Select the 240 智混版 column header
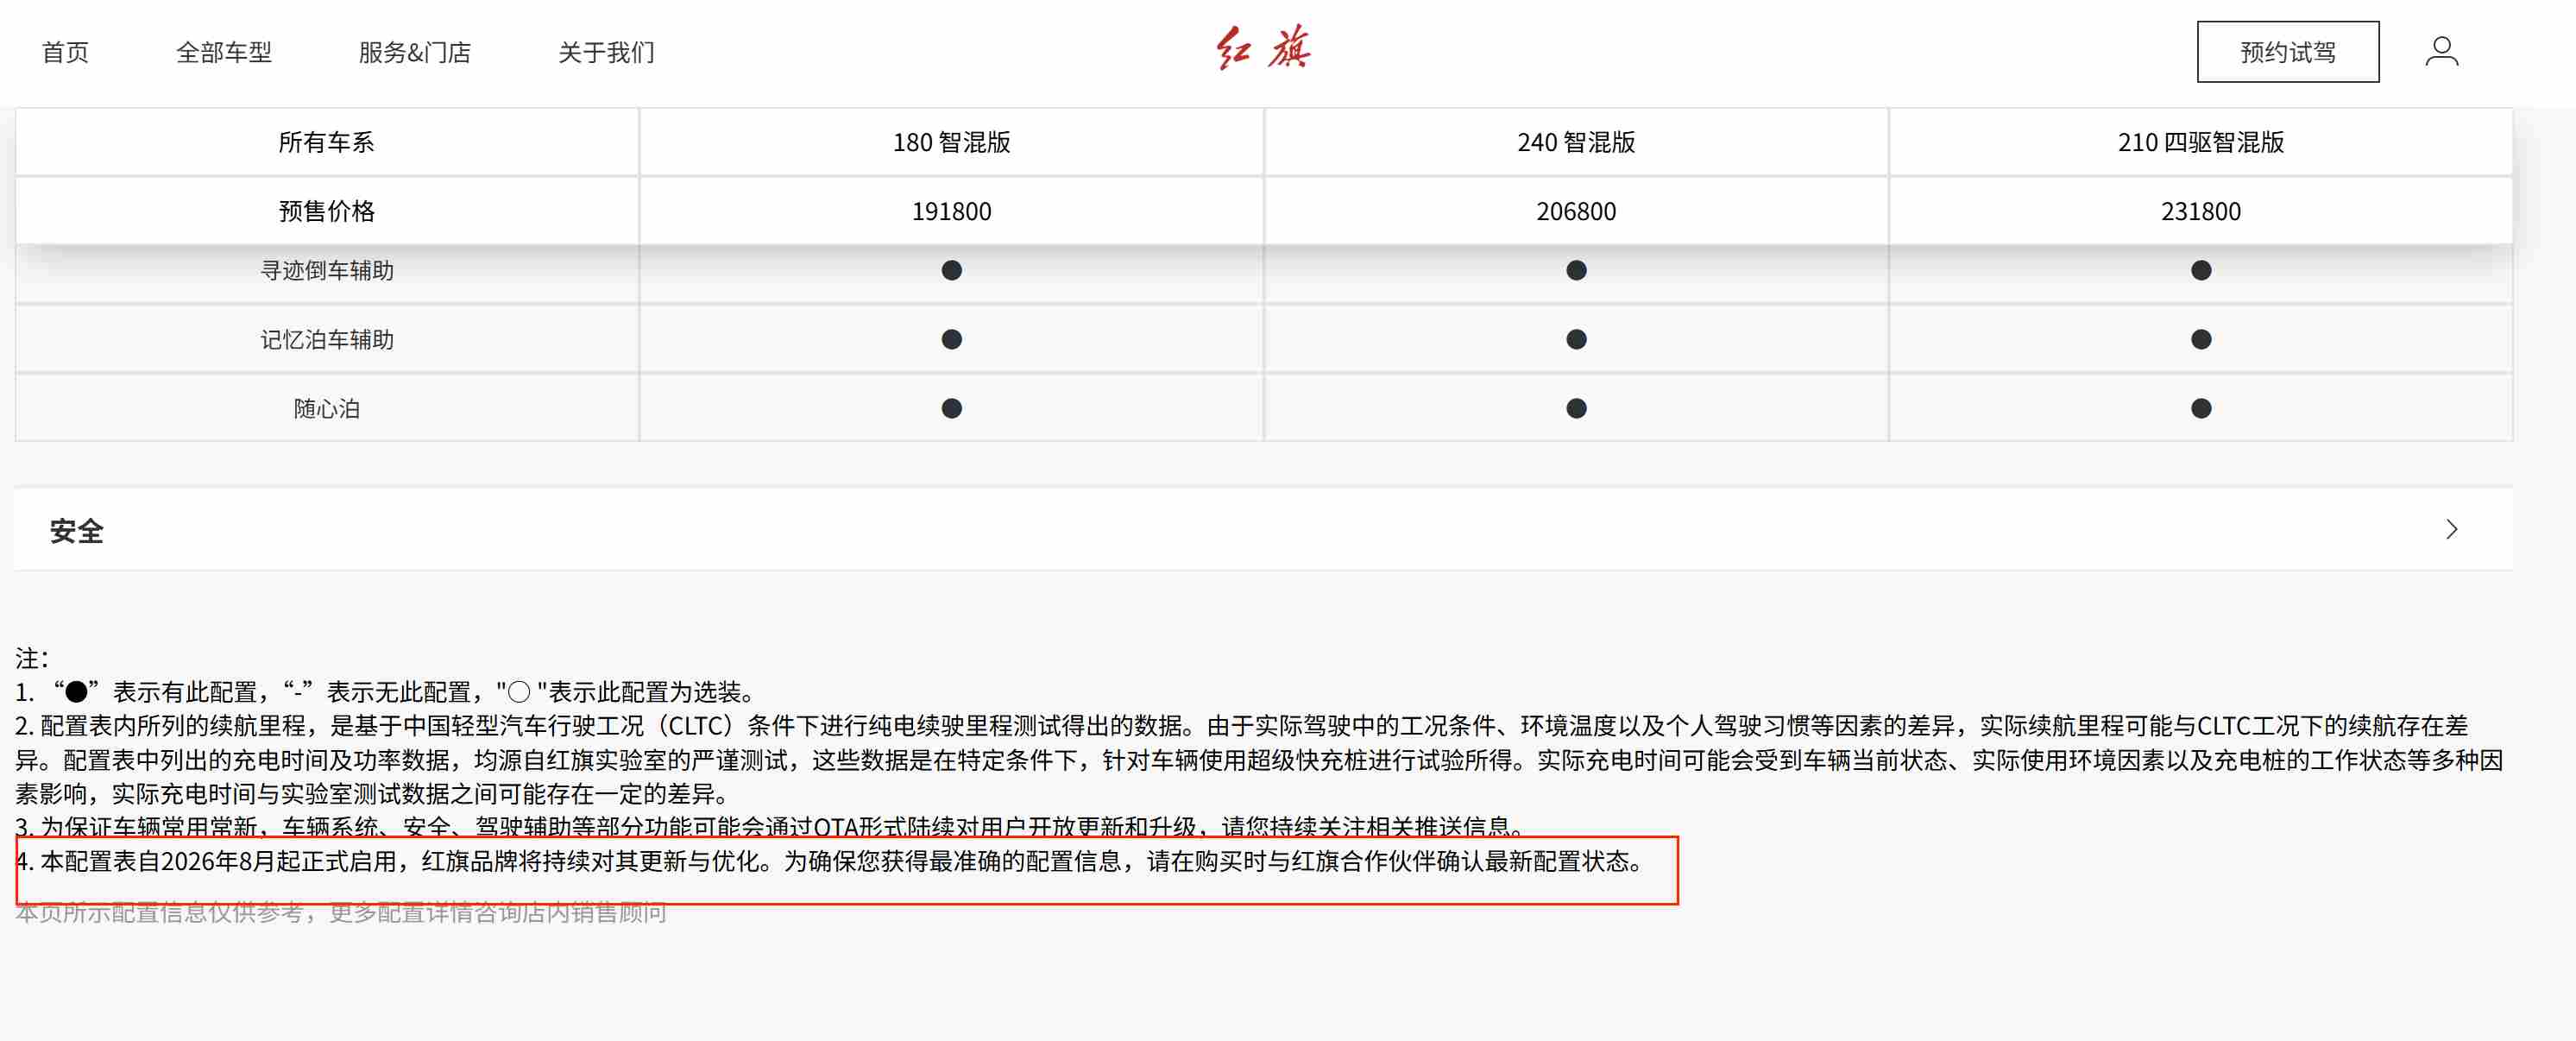The height and width of the screenshot is (1041, 2576). (x=1576, y=142)
